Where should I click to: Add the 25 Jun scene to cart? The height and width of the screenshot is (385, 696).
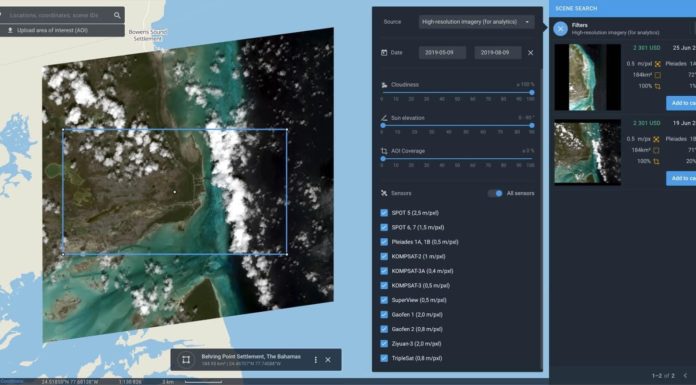(681, 103)
